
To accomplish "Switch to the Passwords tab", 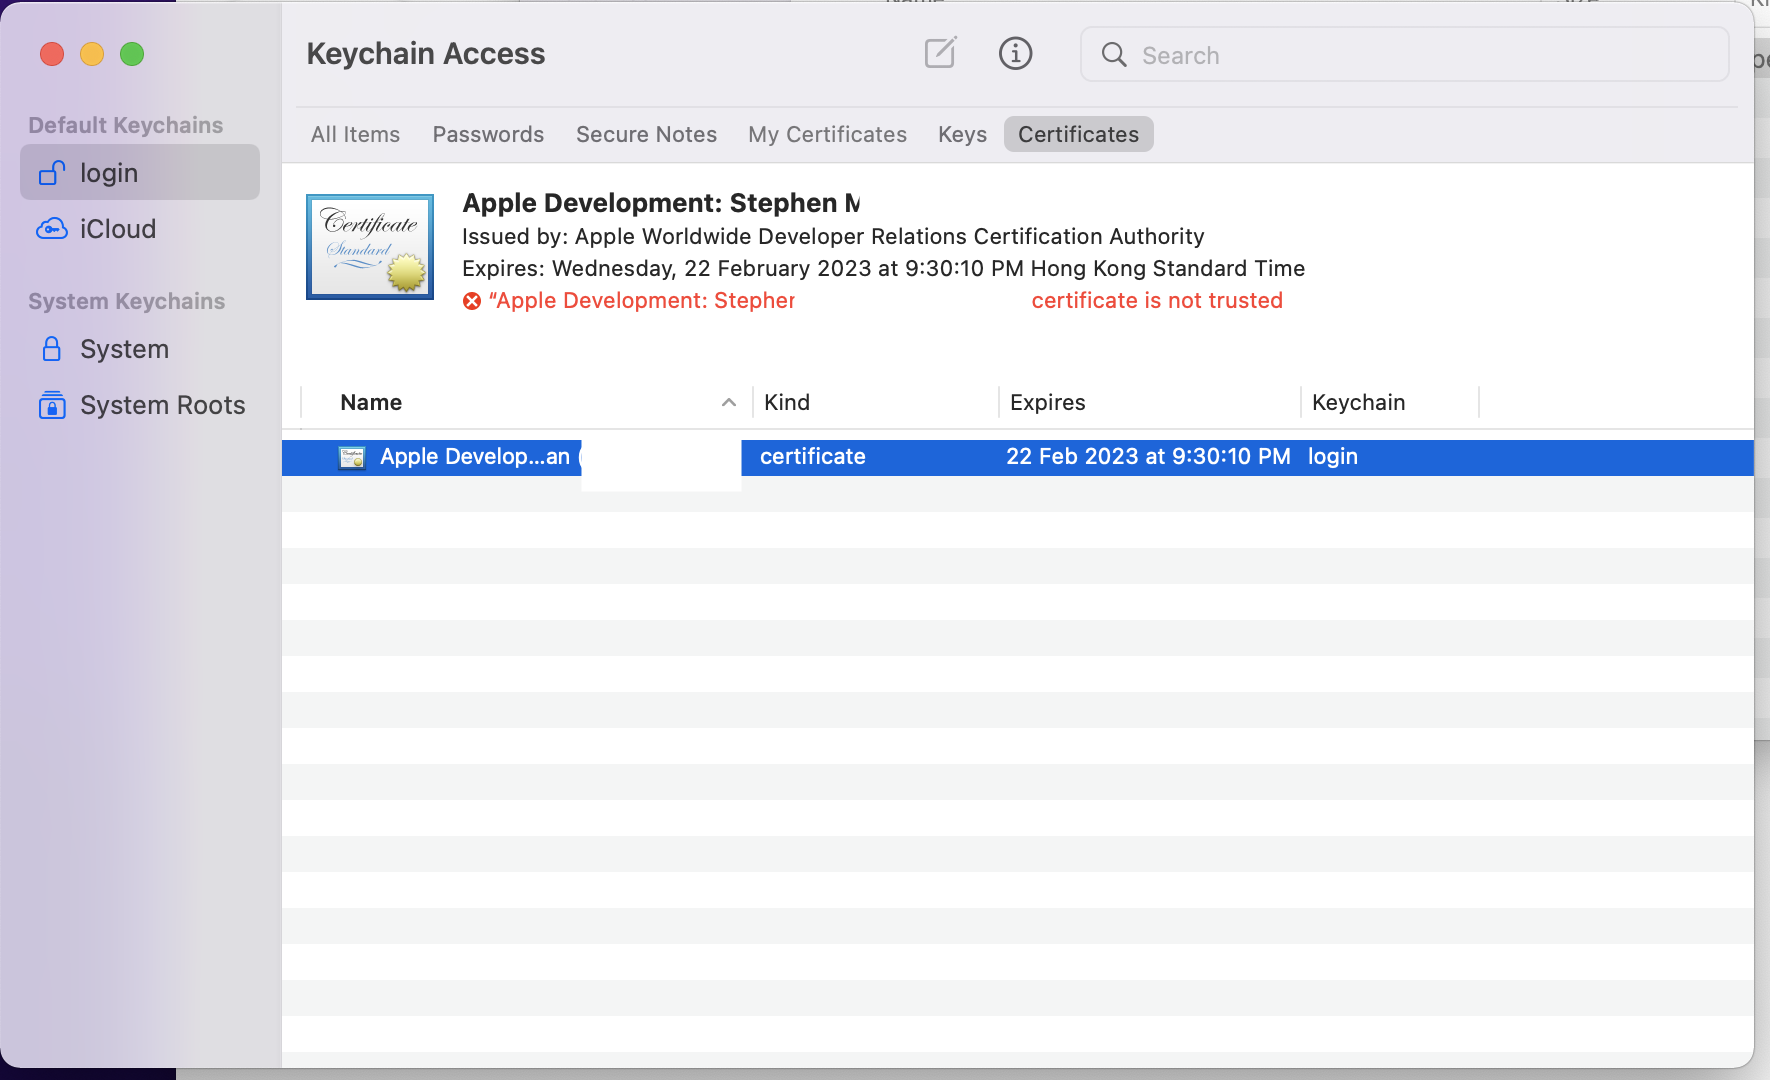I will (x=488, y=134).
